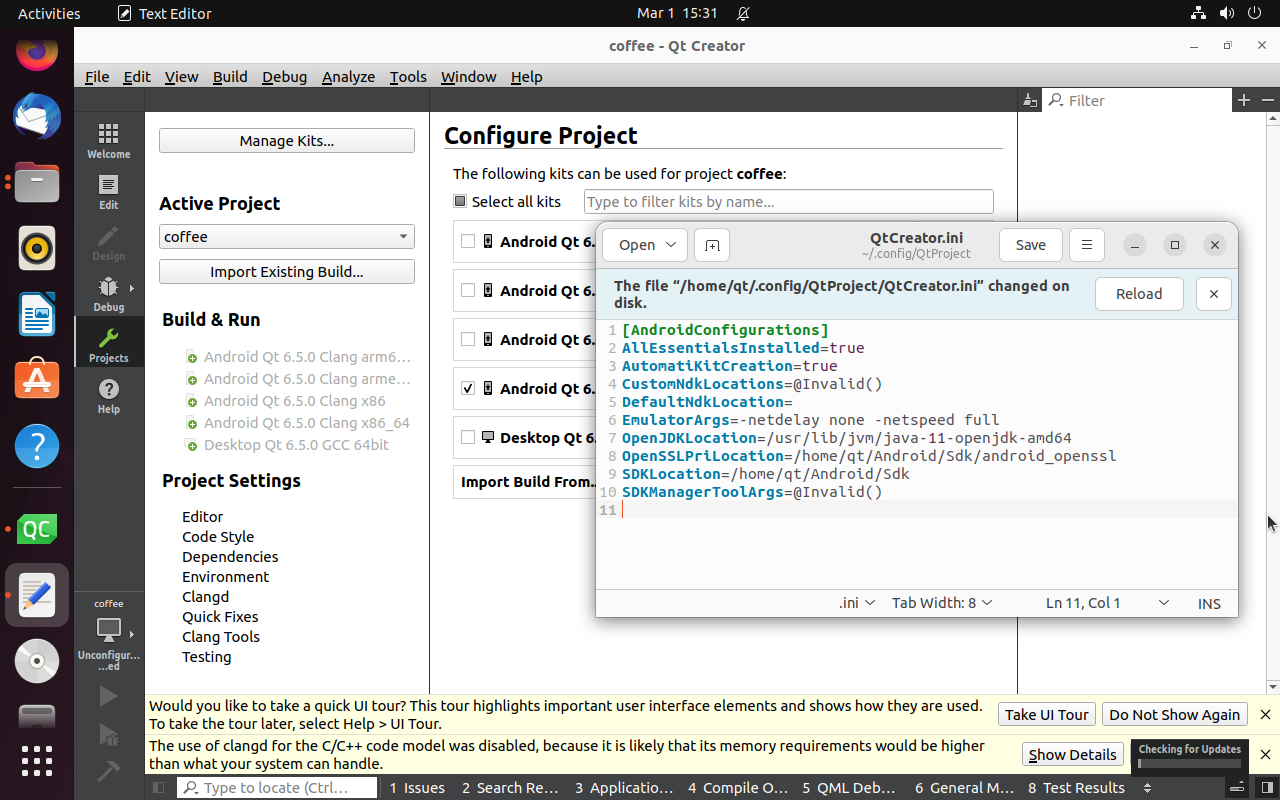Open the 8 Test Results pane

[x=1076, y=788]
